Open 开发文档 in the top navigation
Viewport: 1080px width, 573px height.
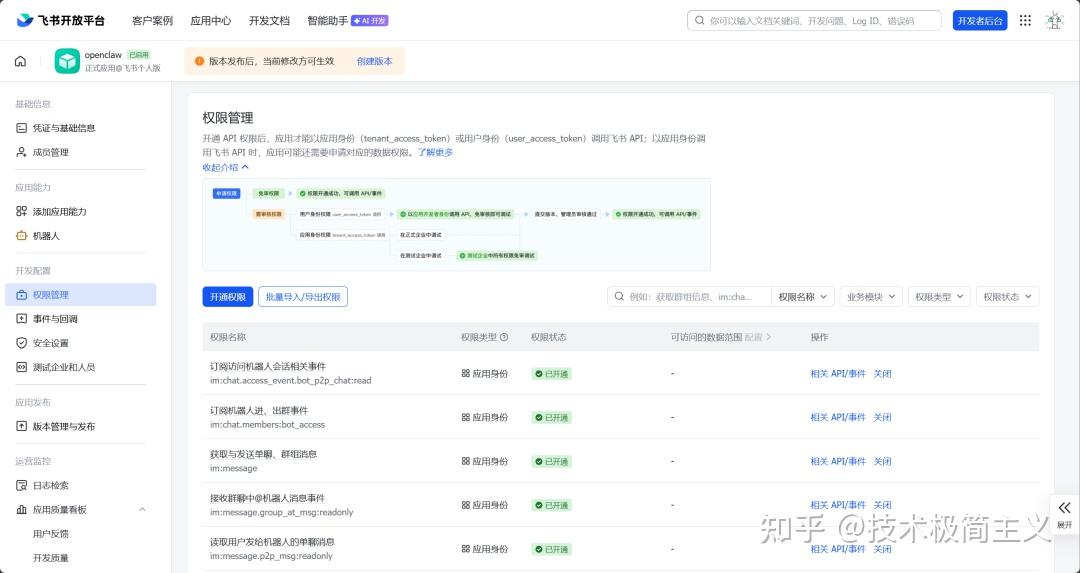pos(269,20)
